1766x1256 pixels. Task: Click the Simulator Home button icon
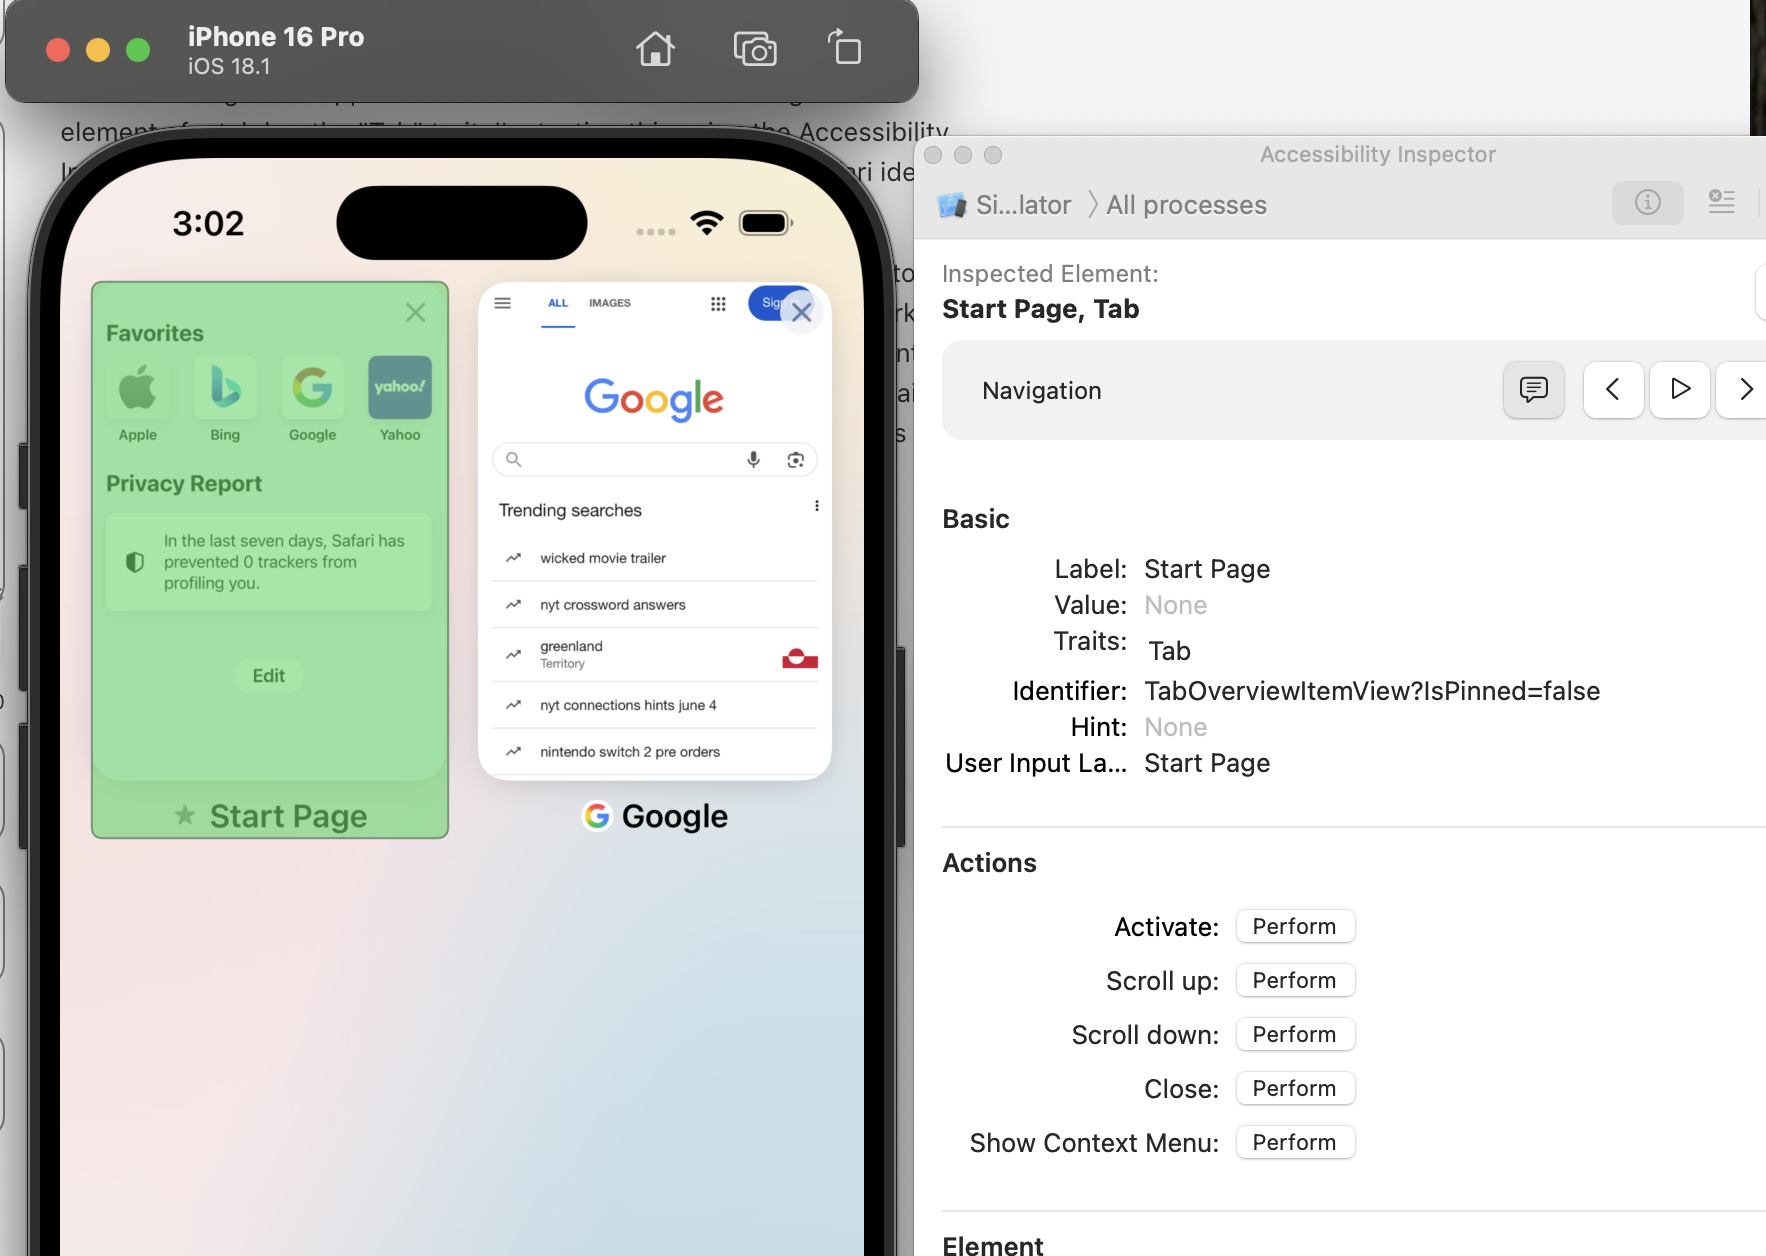tap(655, 49)
